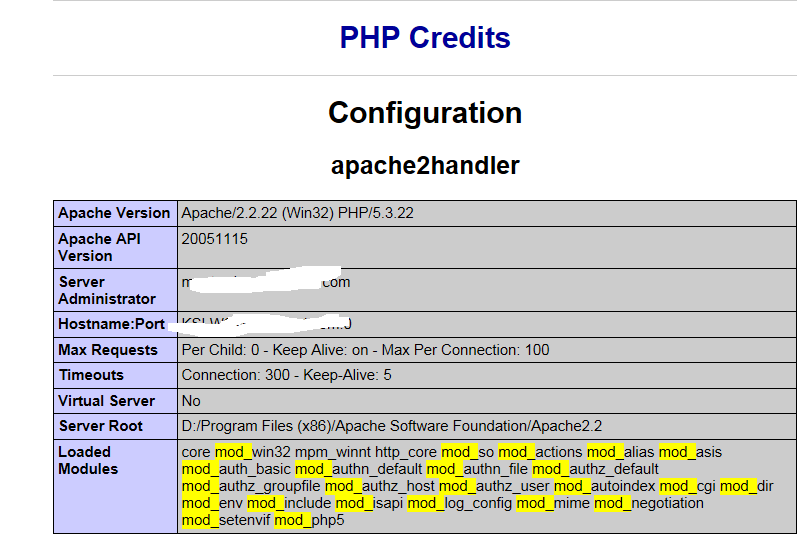Image resolution: width=807 pixels, height=544 pixels.
Task: Click the mod_authz_user module name
Action: click(494, 486)
